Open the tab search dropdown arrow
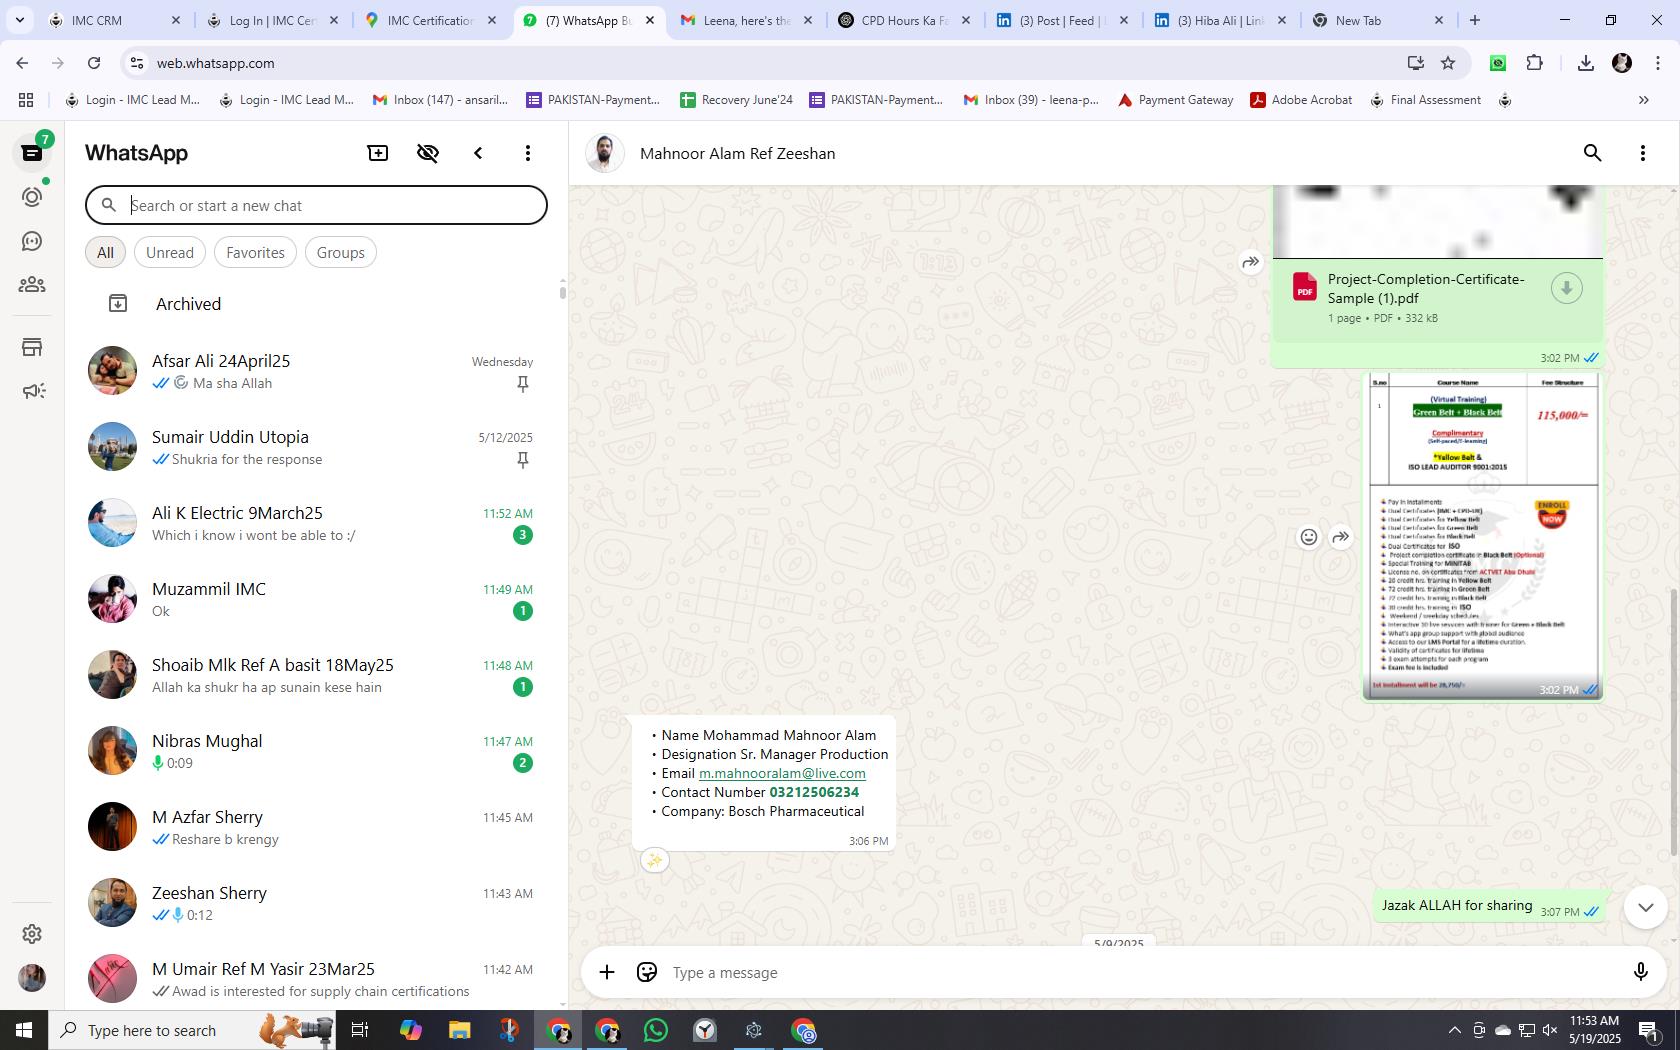Screen dimensions: 1680x1050 point(19,20)
